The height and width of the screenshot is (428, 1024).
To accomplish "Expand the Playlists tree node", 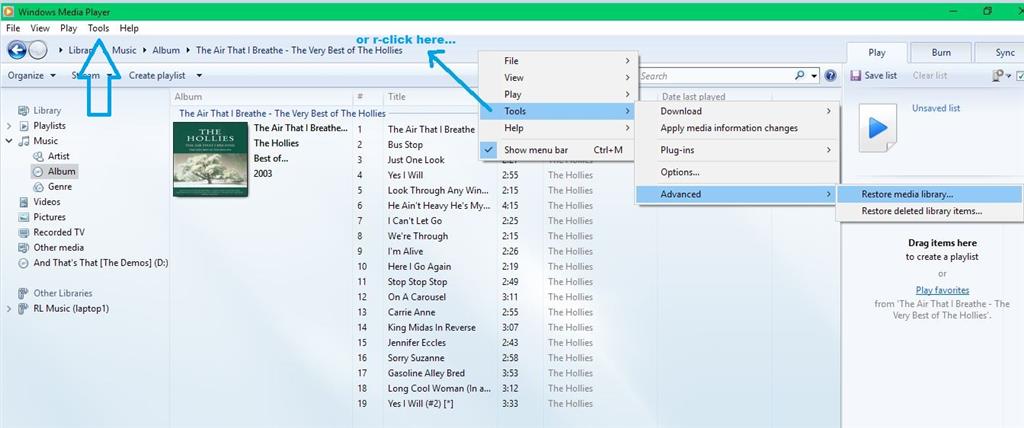I will (x=8, y=125).
